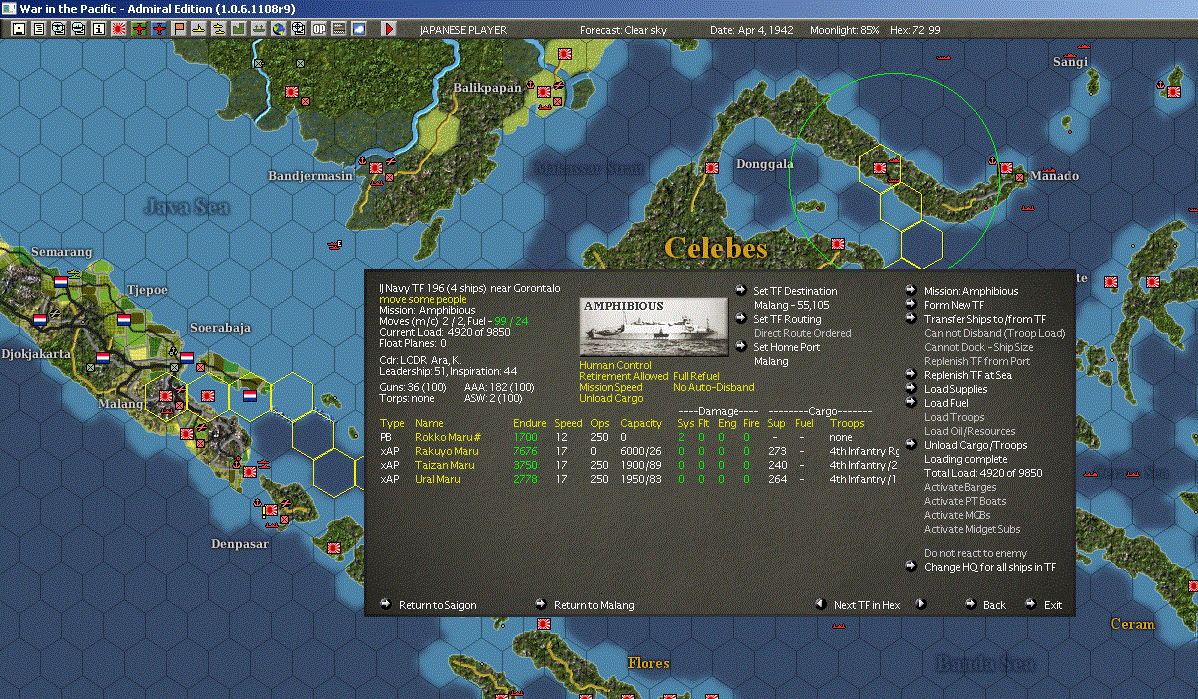Screen dimensions: 1198x699
Task: Open the document list toolbar icon
Action: [x=39, y=29]
